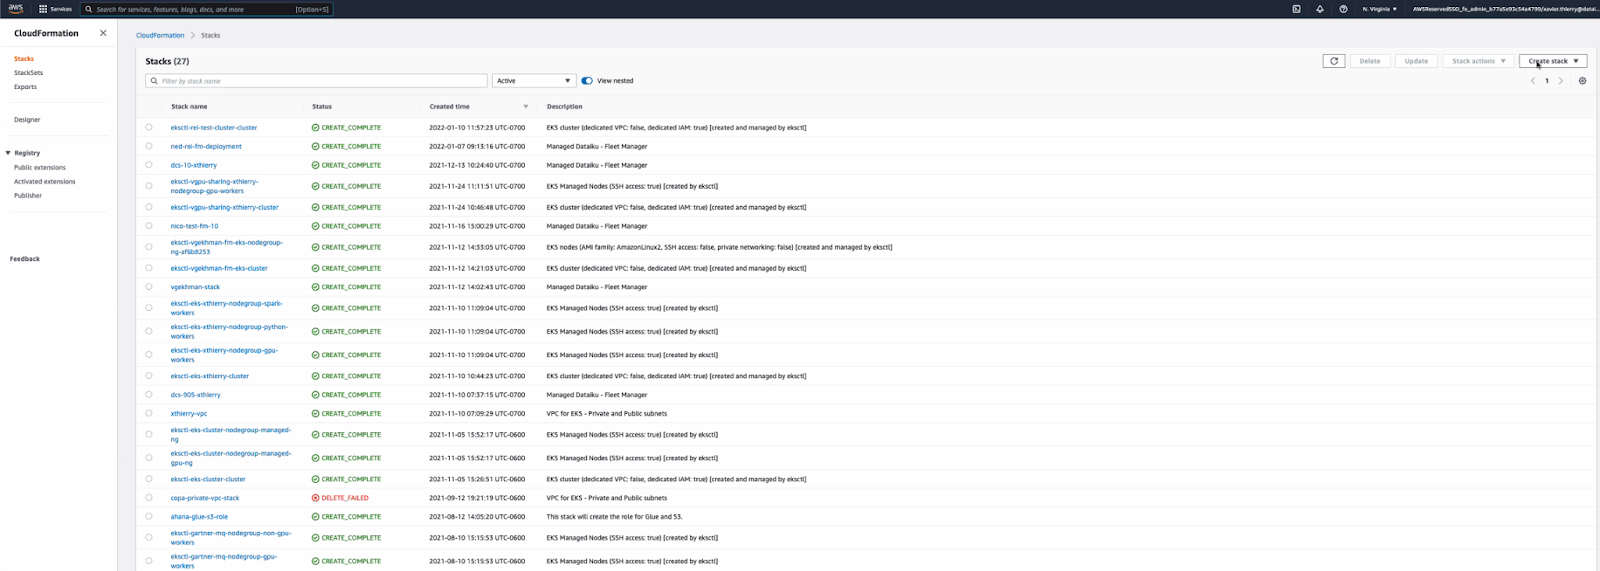The width and height of the screenshot is (1600, 571).
Task: Open Stacks in the side navigation
Action: pos(24,59)
